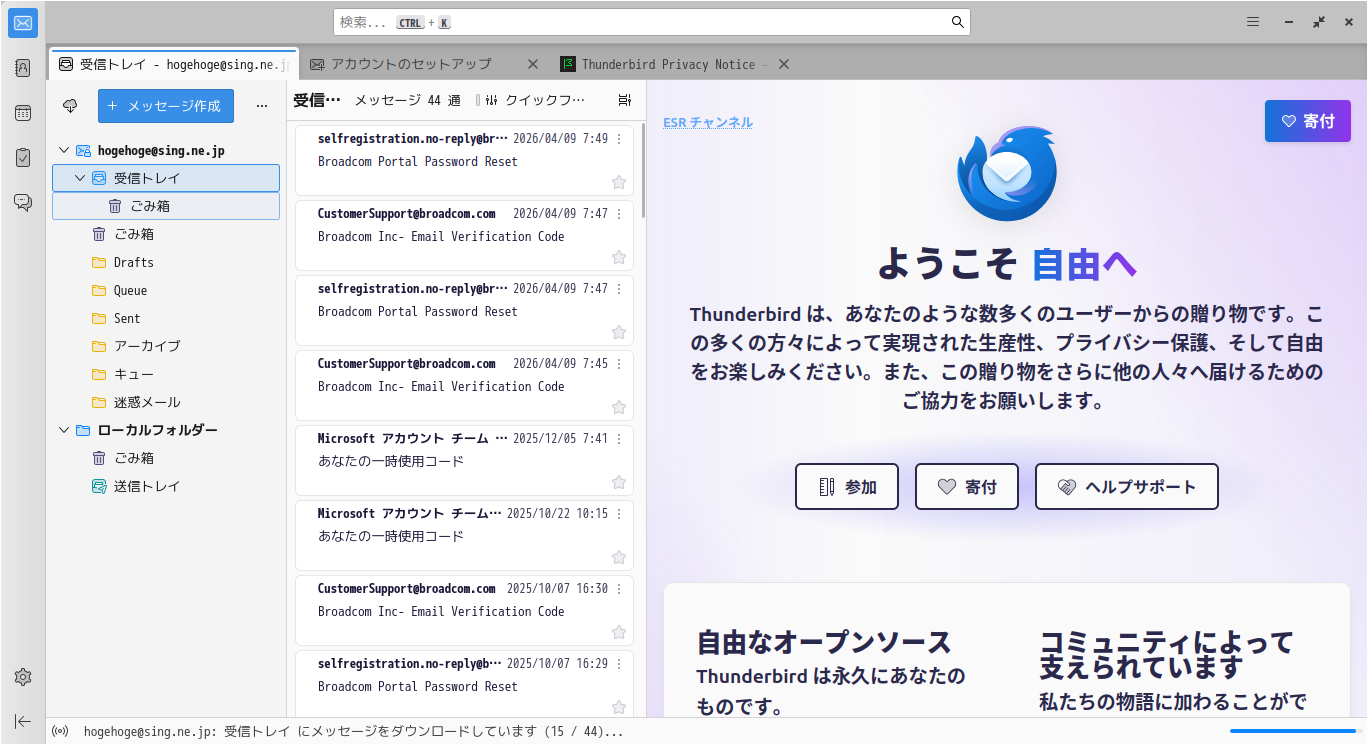Open more options for the 7:49 selfregistration message
Image resolution: width=1368 pixels, height=745 pixels.
[619, 139]
